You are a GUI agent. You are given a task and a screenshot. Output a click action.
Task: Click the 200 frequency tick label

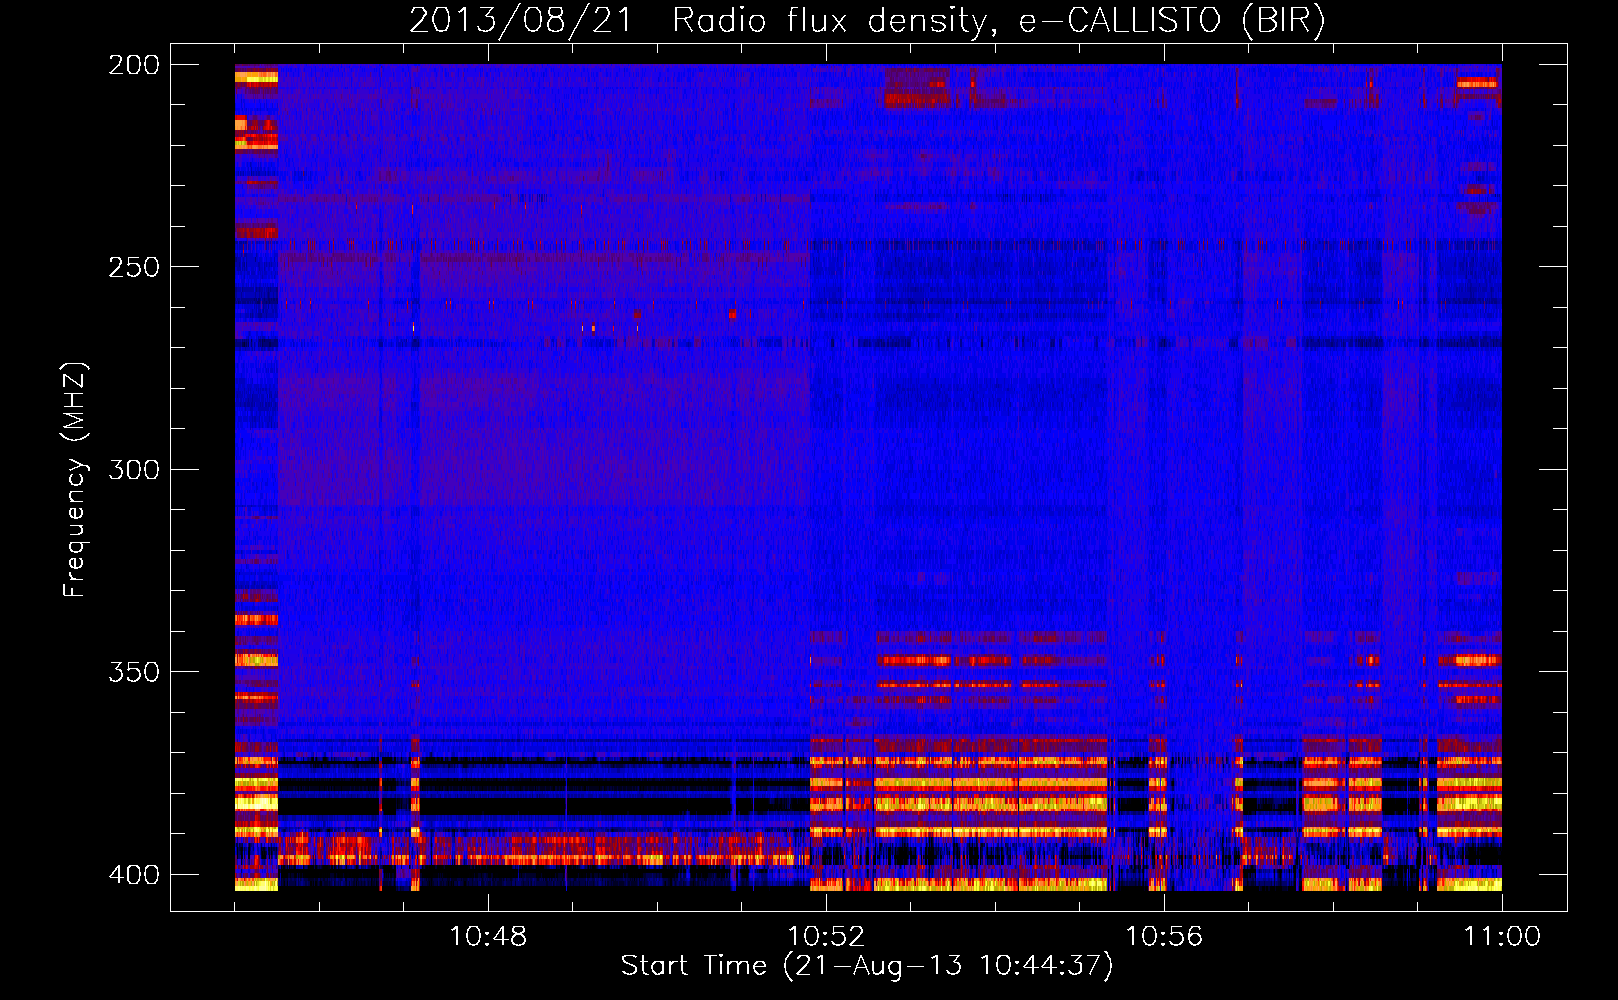click(x=134, y=65)
